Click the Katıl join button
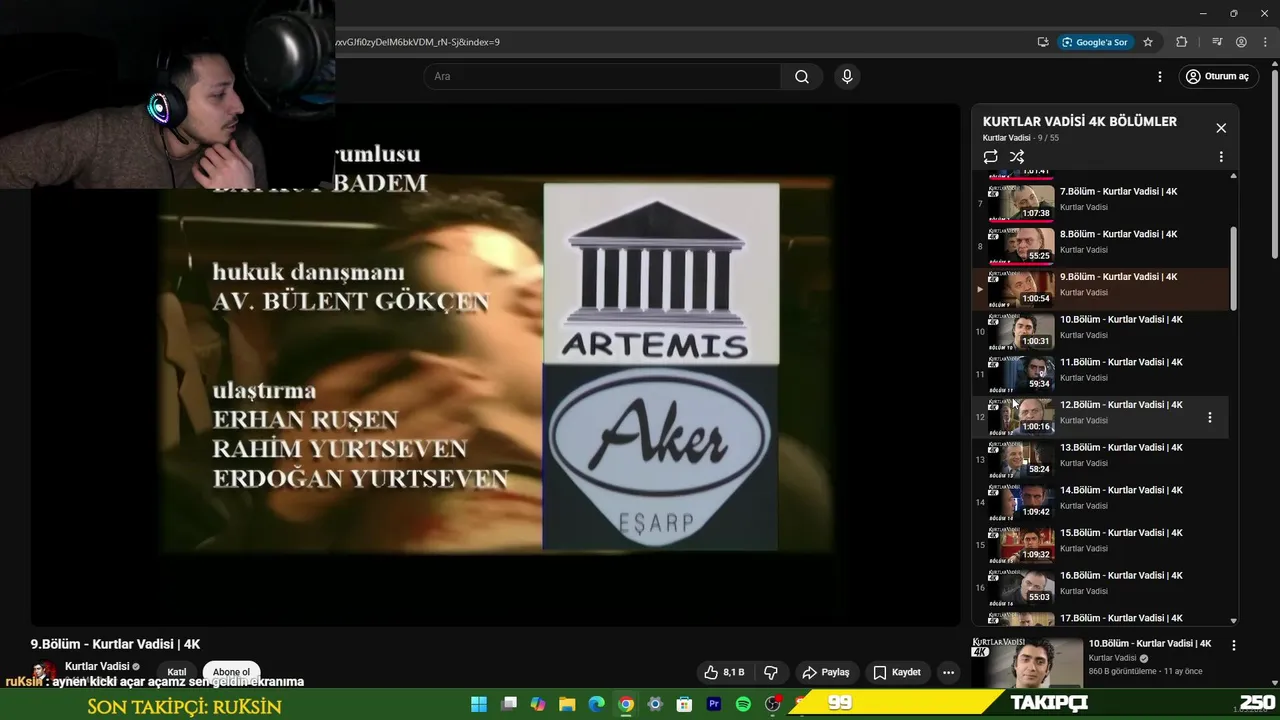The image size is (1280, 720). pyautogui.click(x=177, y=672)
